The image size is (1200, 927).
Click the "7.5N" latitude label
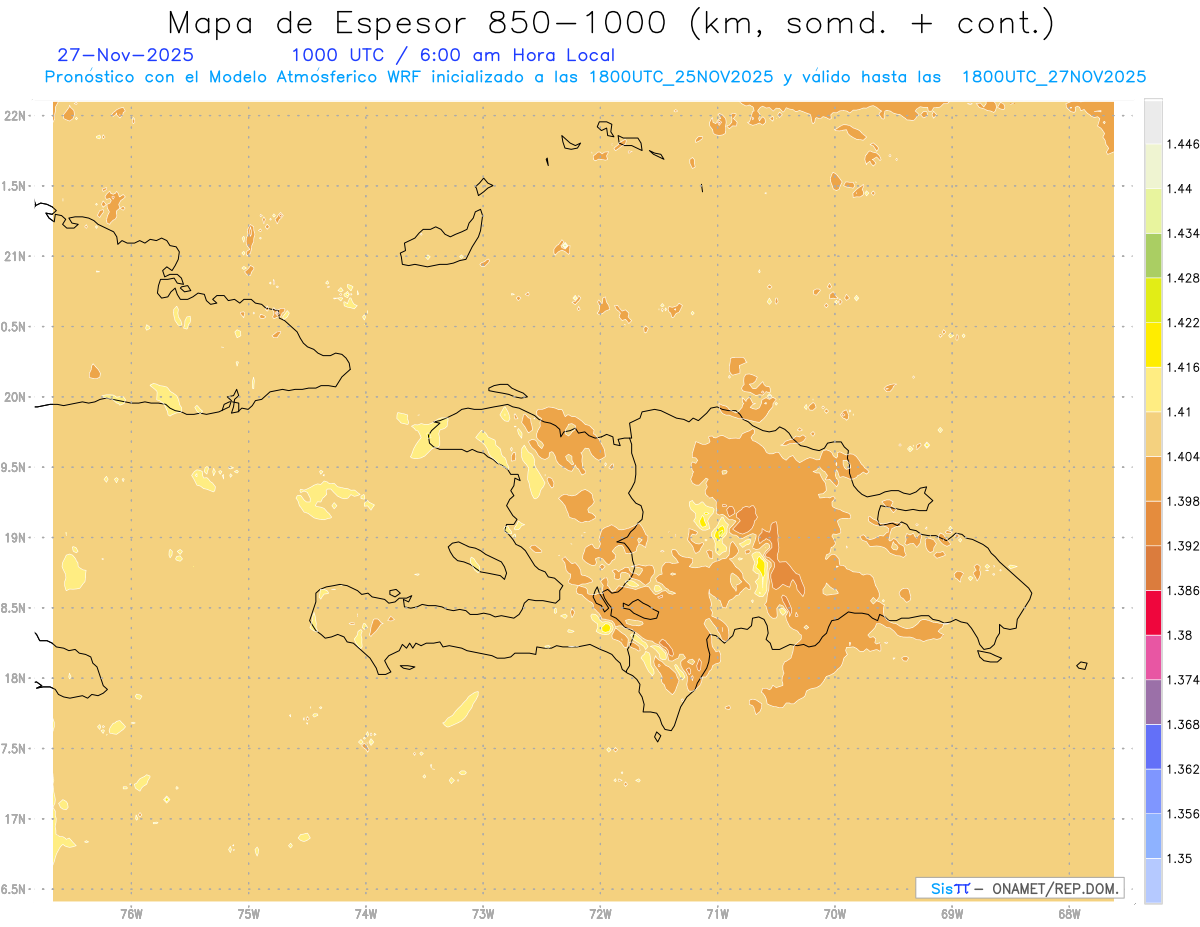15,749
